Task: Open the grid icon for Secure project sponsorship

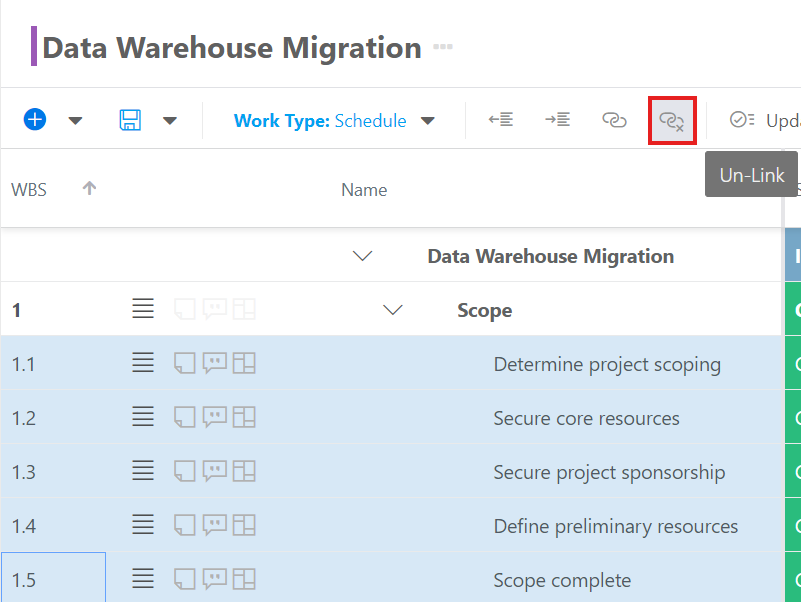Action: [244, 471]
